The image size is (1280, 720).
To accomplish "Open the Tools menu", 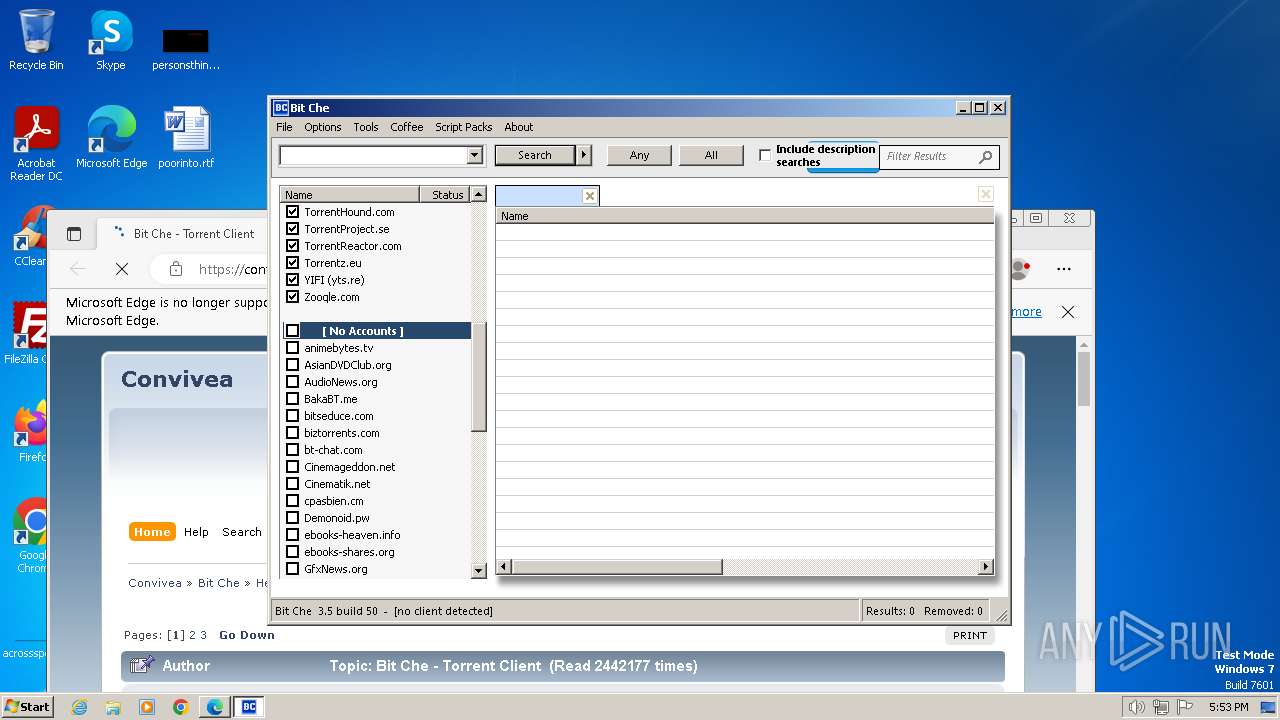I will tap(366, 127).
